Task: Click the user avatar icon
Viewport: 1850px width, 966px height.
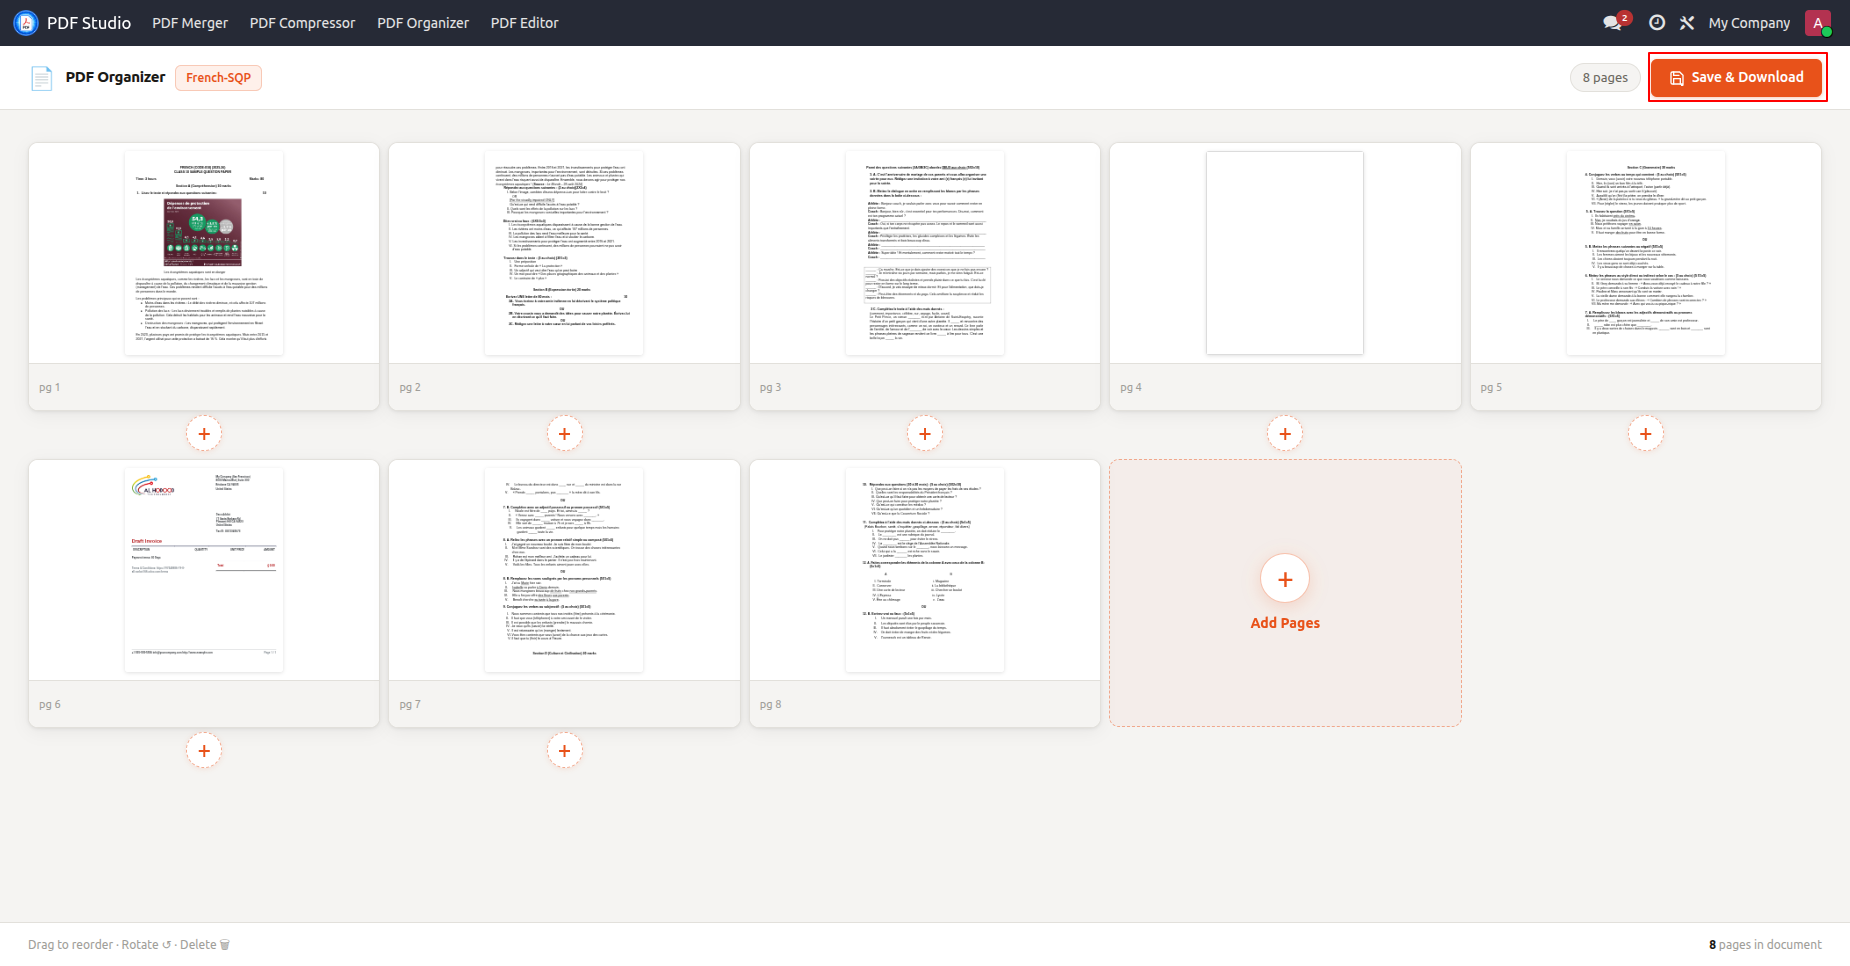Action: [x=1818, y=22]
